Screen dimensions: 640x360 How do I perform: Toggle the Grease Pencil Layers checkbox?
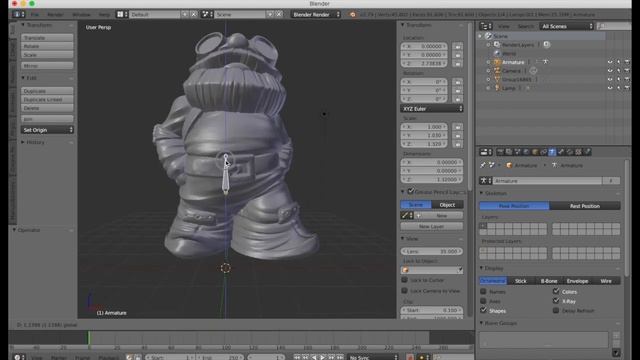point(411,191)
